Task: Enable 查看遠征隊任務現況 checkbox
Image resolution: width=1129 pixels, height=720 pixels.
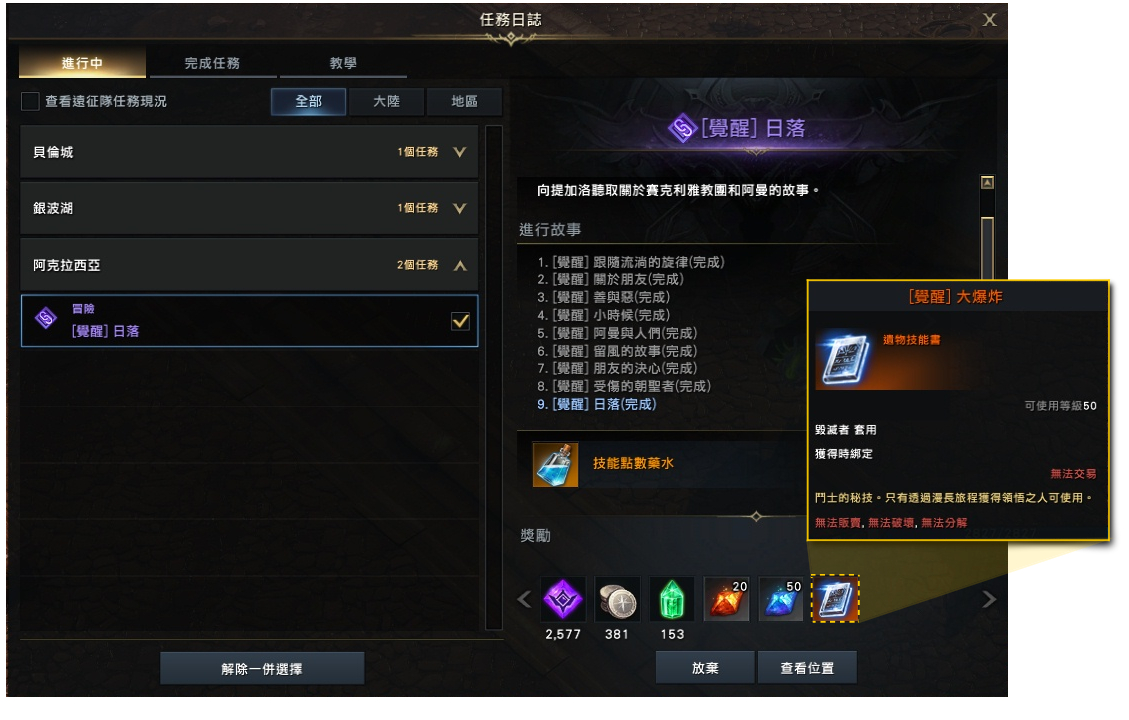Action: click(x=30, y=102)
